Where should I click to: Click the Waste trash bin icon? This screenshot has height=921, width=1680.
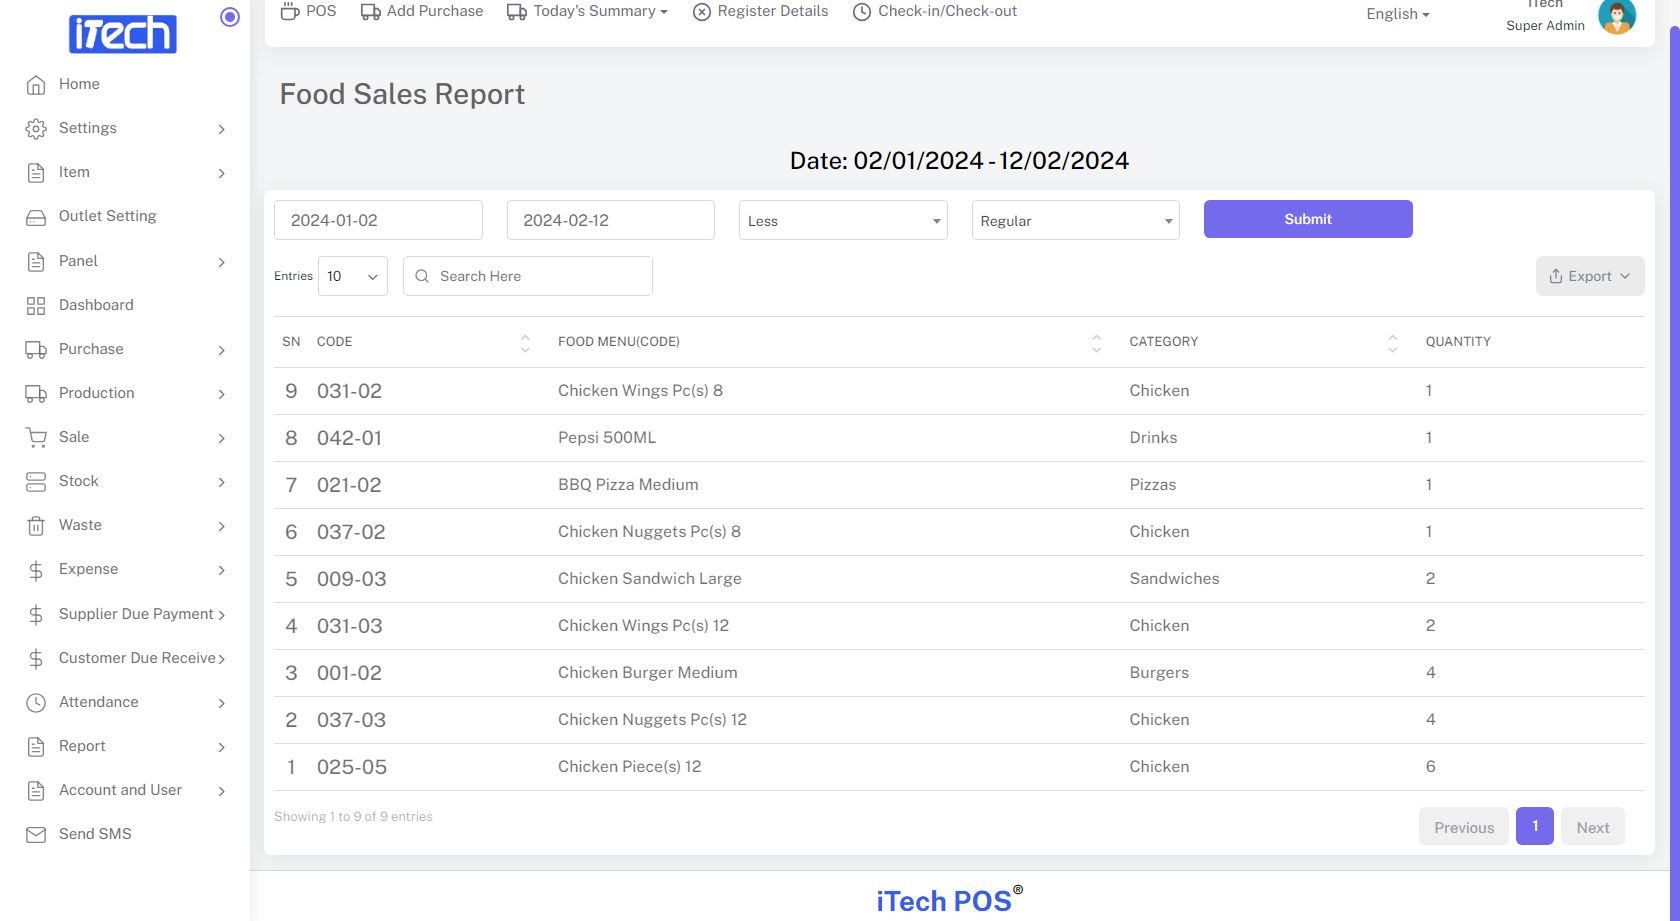(x=36, y=526)
